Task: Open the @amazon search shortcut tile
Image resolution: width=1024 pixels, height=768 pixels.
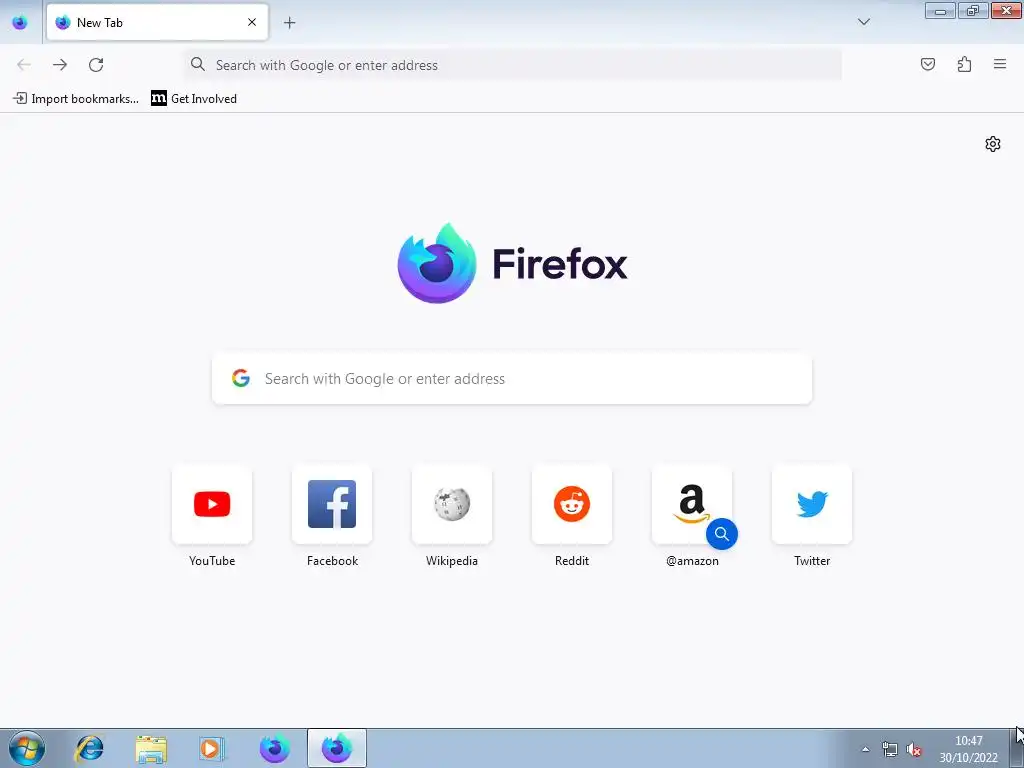Action: click(x=692, y=504)
